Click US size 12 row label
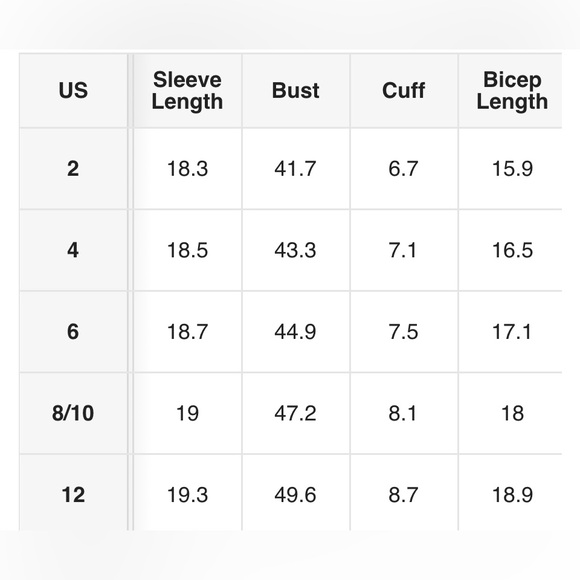 pyautogui.click(x=73, y=495)
